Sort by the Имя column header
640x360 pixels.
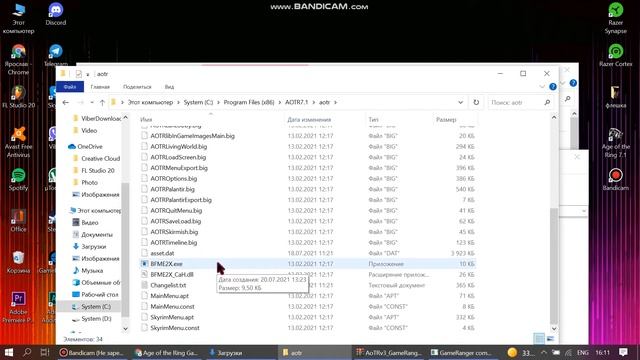point(146,120)
